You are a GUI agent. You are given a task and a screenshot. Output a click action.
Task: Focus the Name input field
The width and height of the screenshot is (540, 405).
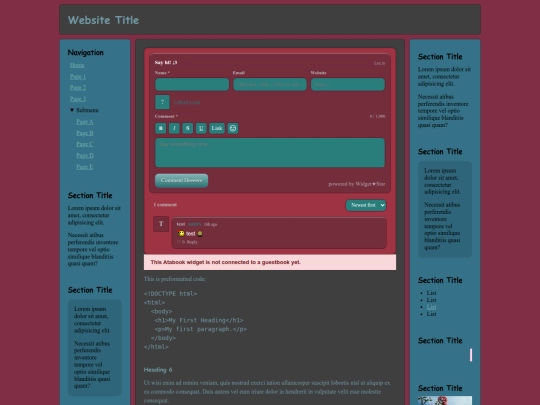pos(192,84)
